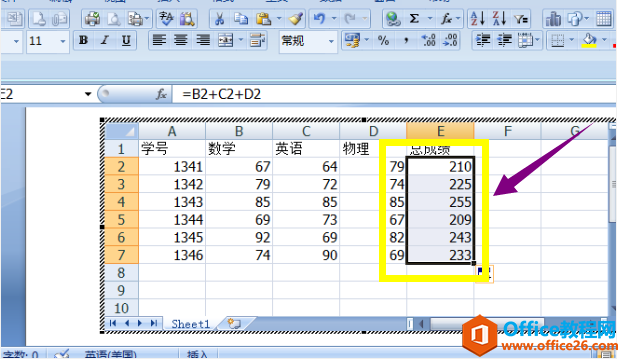Screen dimensions: 625x363
Task: Click the vertical scrollbar thumb of the sheet
Action: 613,184
